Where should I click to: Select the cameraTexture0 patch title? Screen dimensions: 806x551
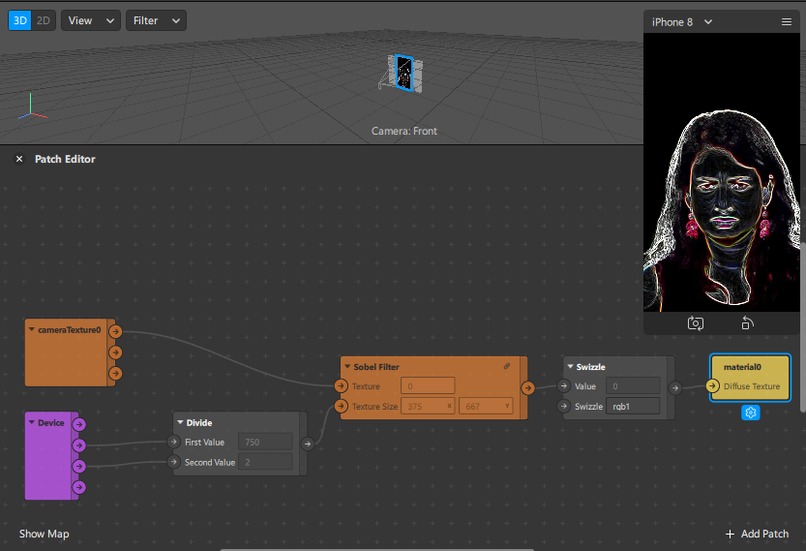(69, 330)
